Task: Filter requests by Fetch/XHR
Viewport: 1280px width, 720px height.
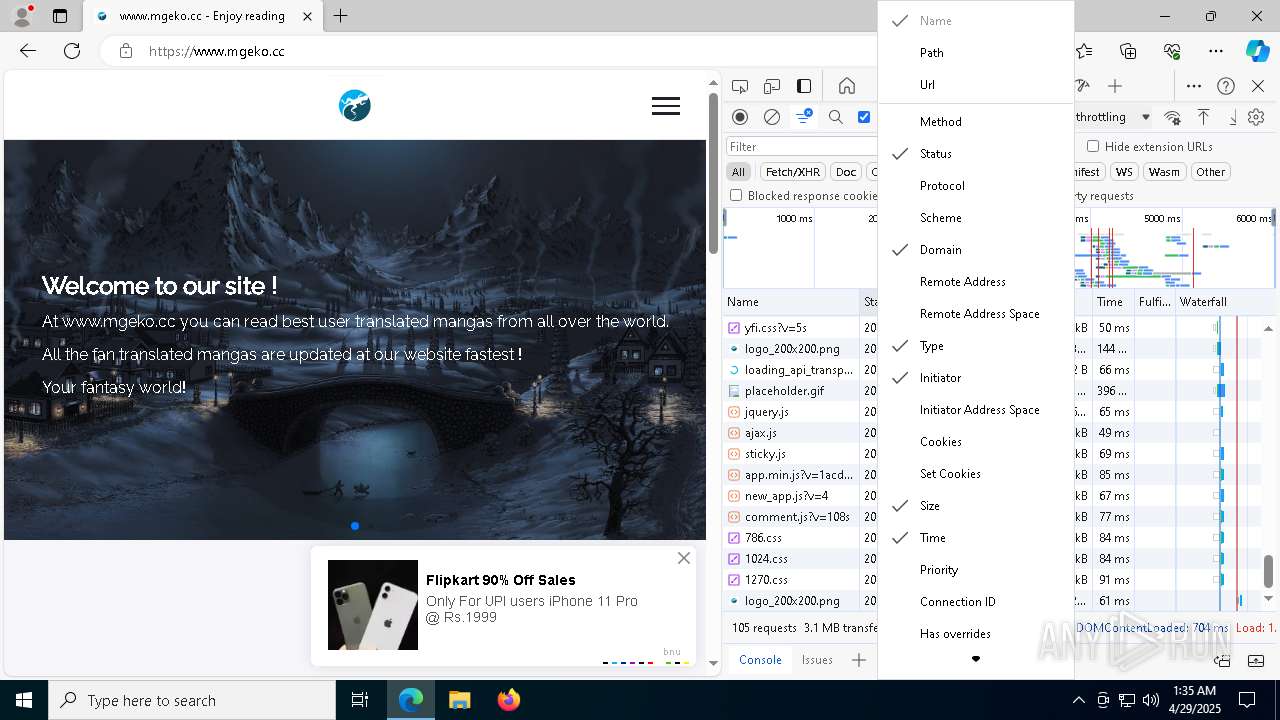Action: click(x=793, y=172)
